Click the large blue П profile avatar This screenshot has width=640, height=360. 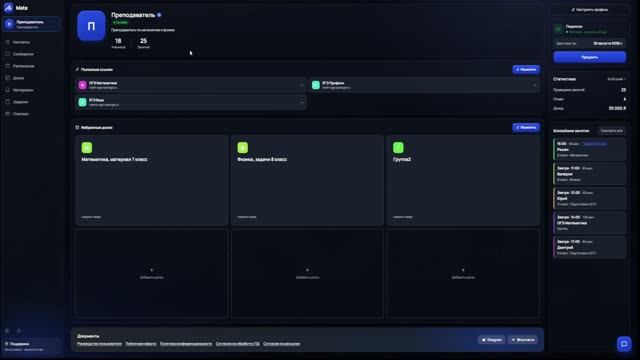(91, 26)
